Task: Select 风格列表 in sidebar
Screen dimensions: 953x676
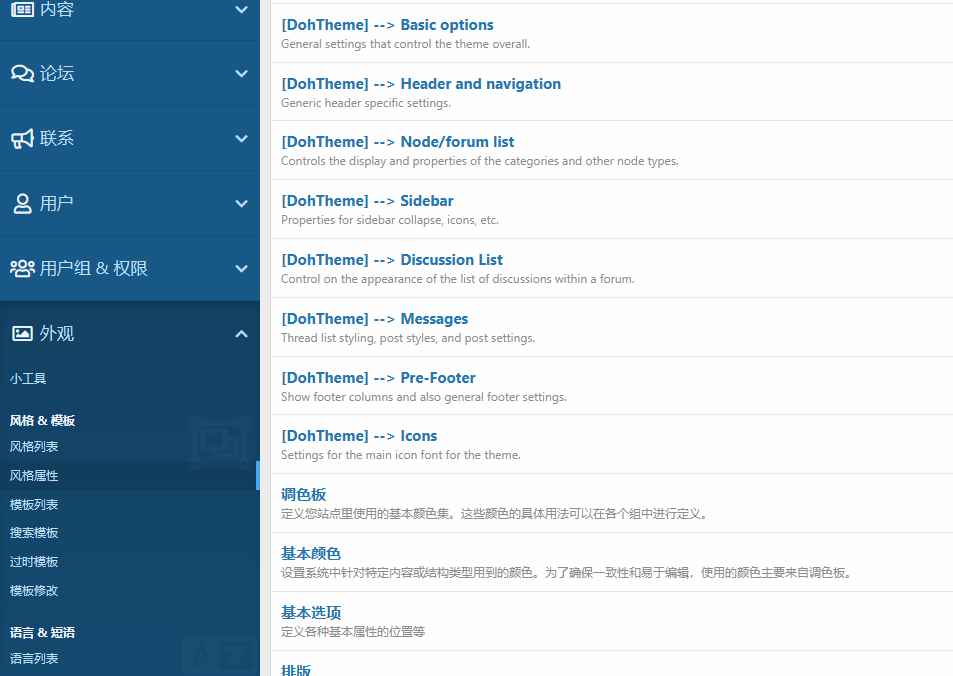Action: pos(34,447)
